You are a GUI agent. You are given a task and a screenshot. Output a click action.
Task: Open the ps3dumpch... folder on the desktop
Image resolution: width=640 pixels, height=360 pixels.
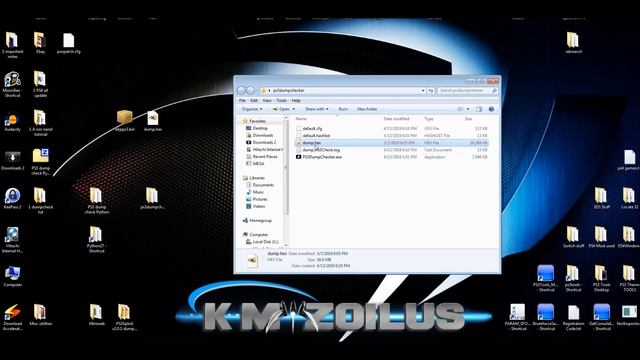click(152, 199)
